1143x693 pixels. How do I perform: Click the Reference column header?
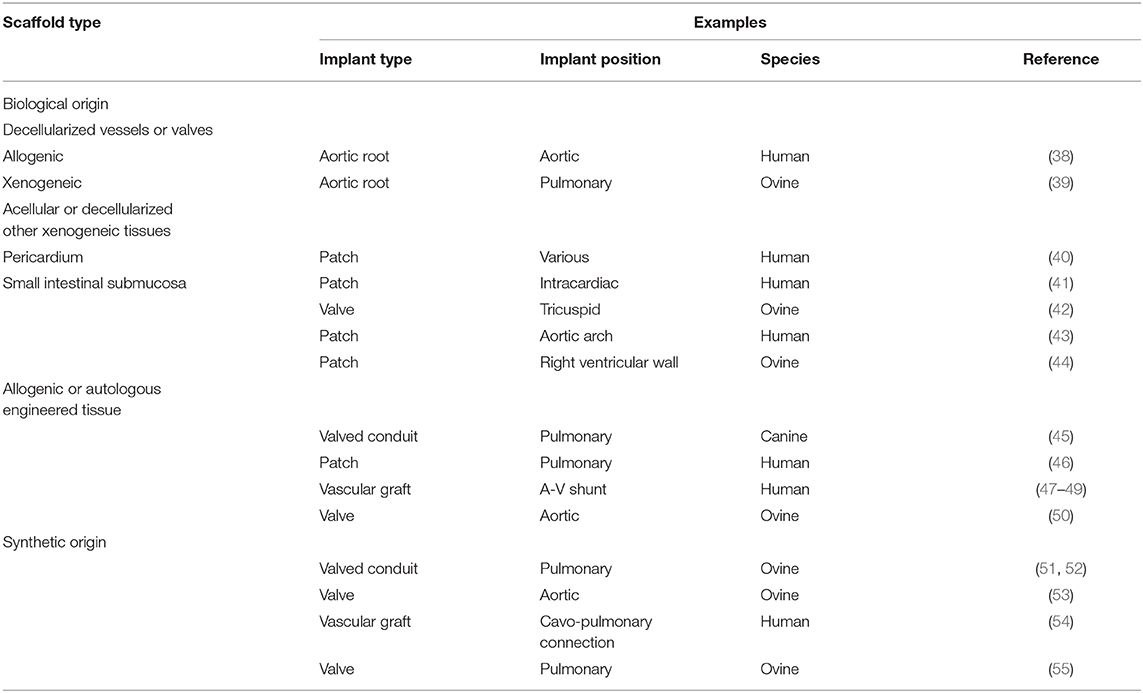click(1060, 59)
